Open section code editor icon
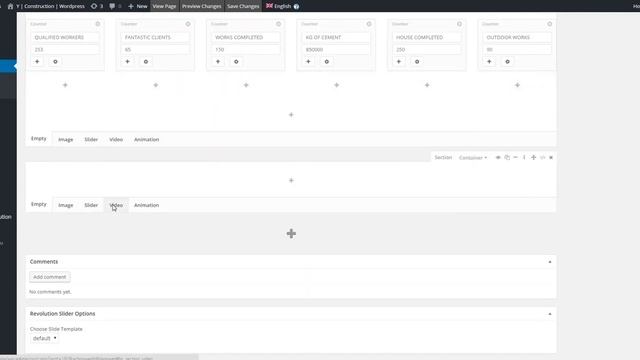The width and height of the screenshot is (640, 360). click(x=542, y=158)
